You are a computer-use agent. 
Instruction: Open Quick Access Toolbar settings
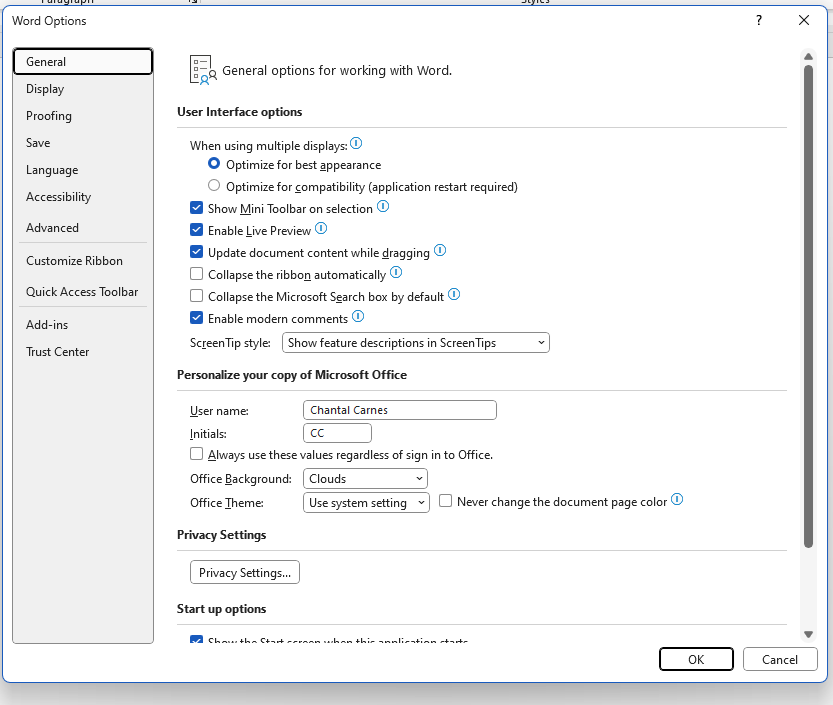tap(83, 292)
